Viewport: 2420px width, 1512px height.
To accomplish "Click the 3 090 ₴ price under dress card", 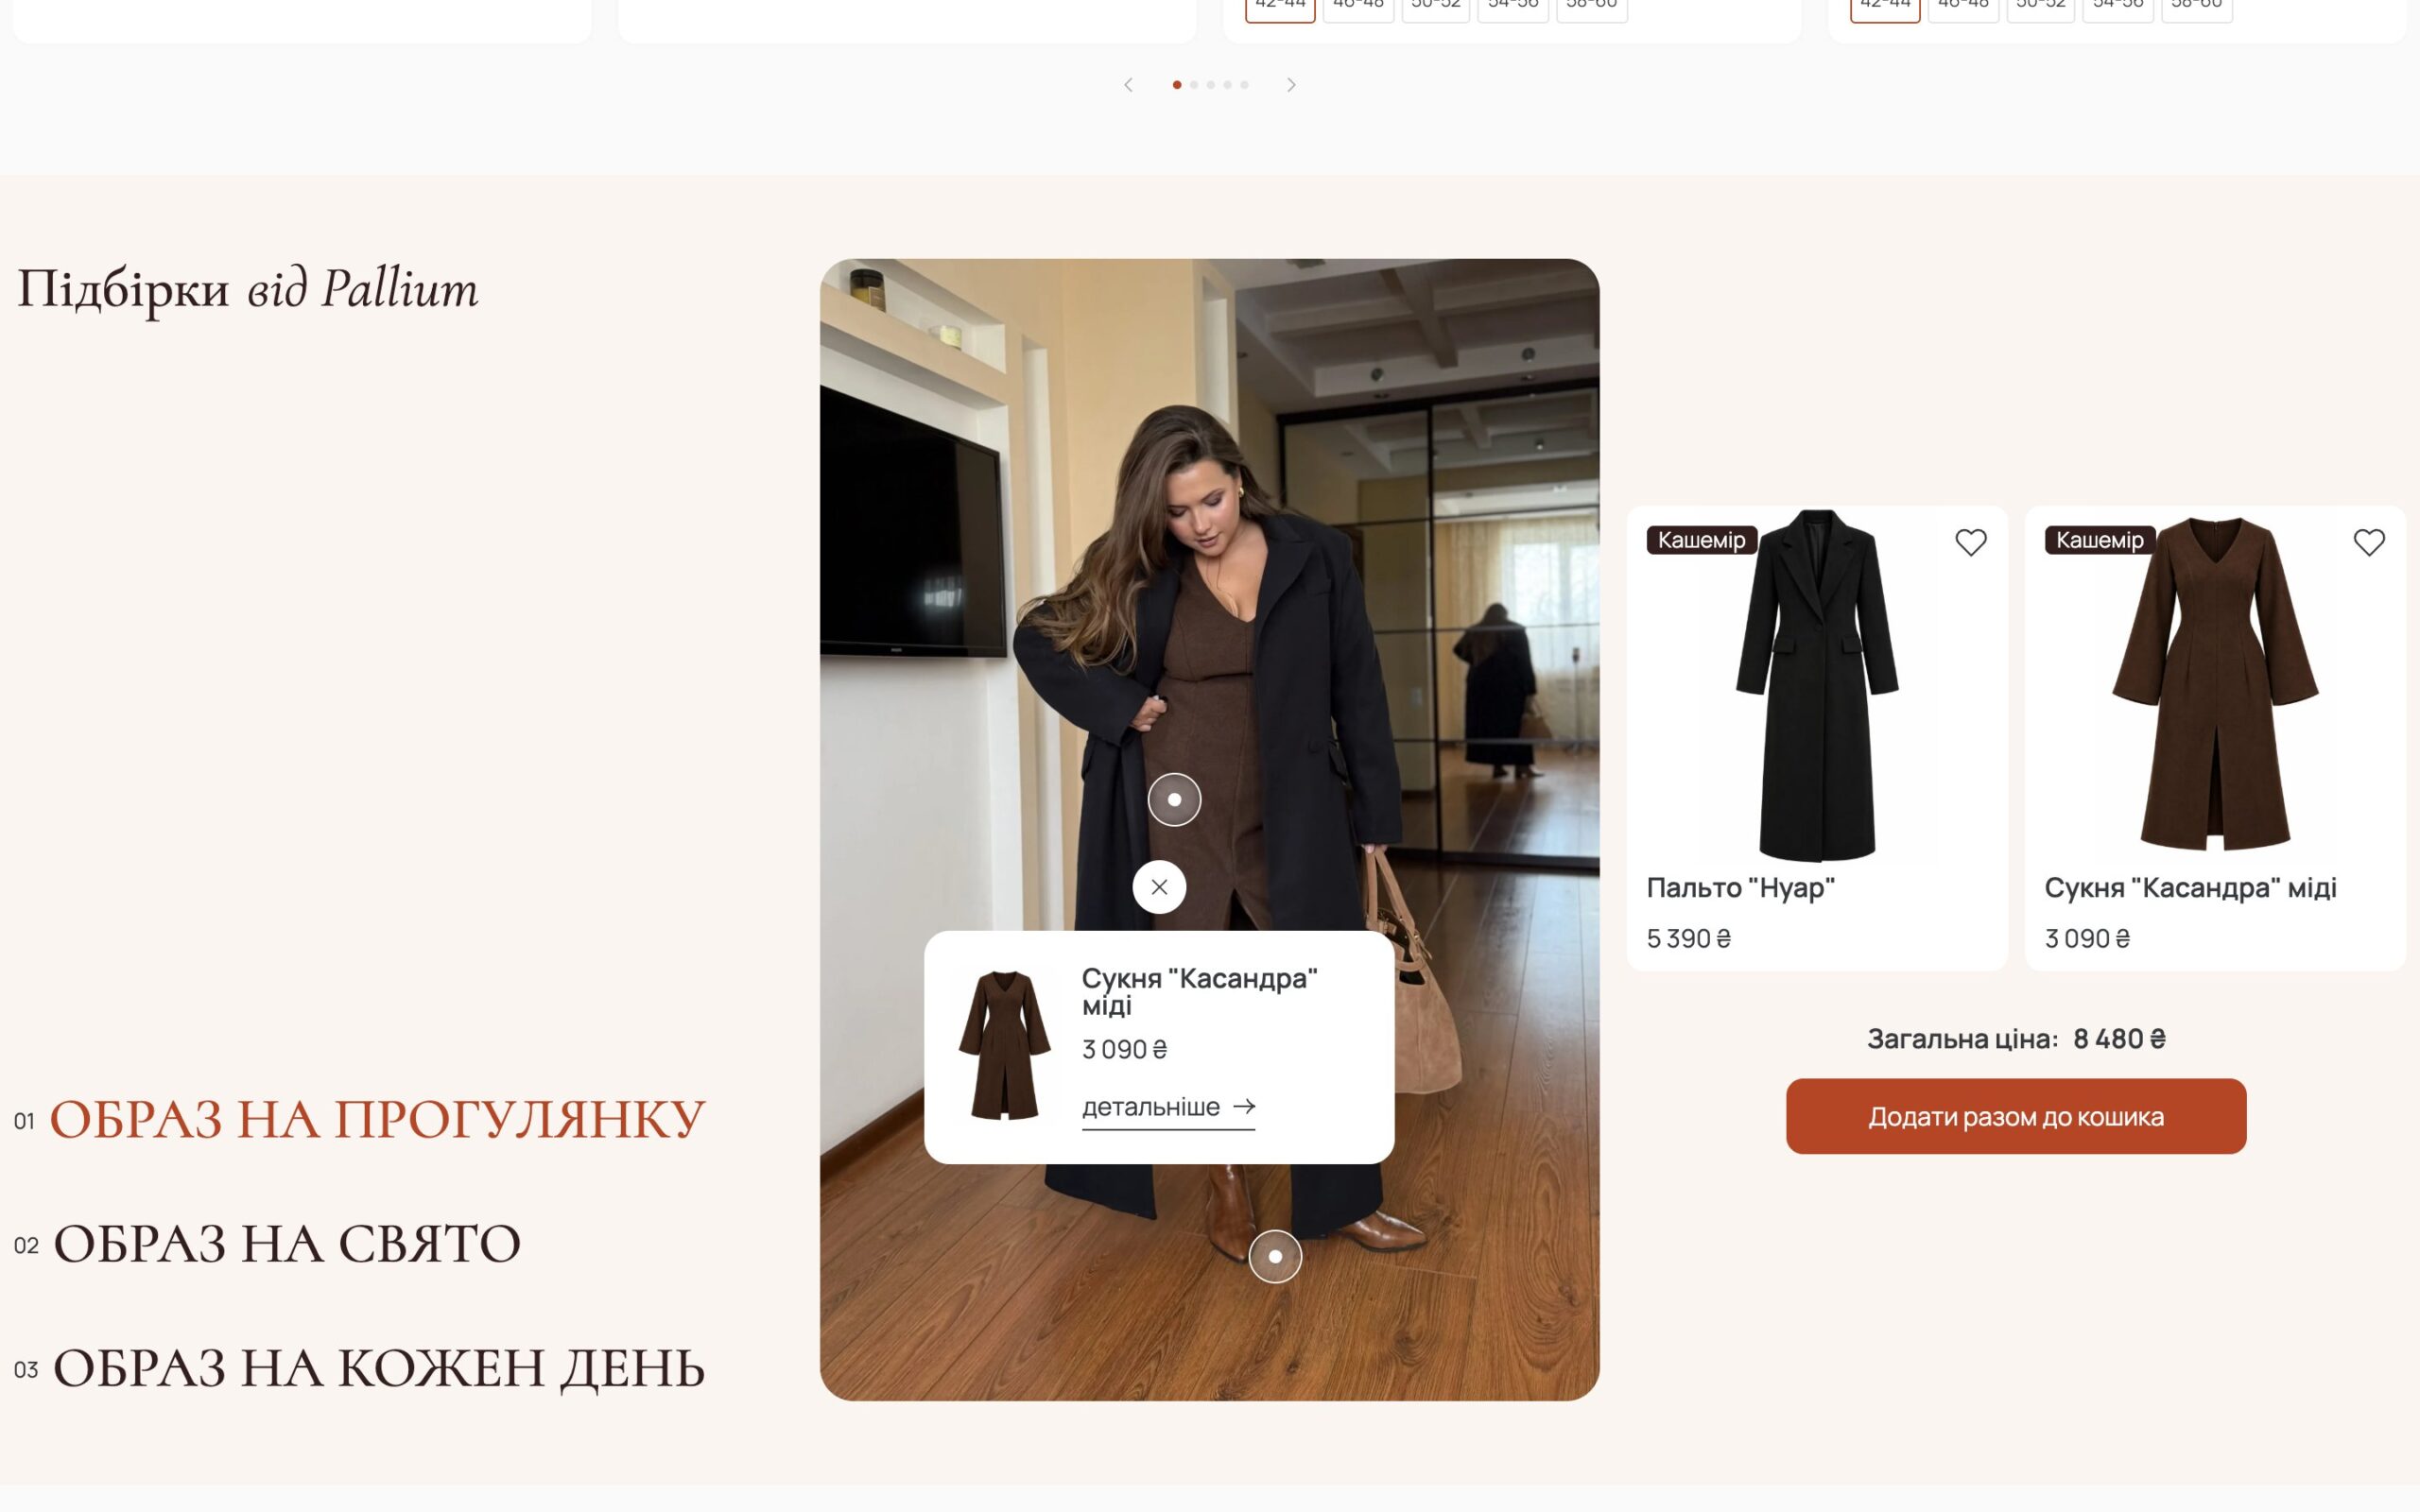I will click(x=2087, y=938).
